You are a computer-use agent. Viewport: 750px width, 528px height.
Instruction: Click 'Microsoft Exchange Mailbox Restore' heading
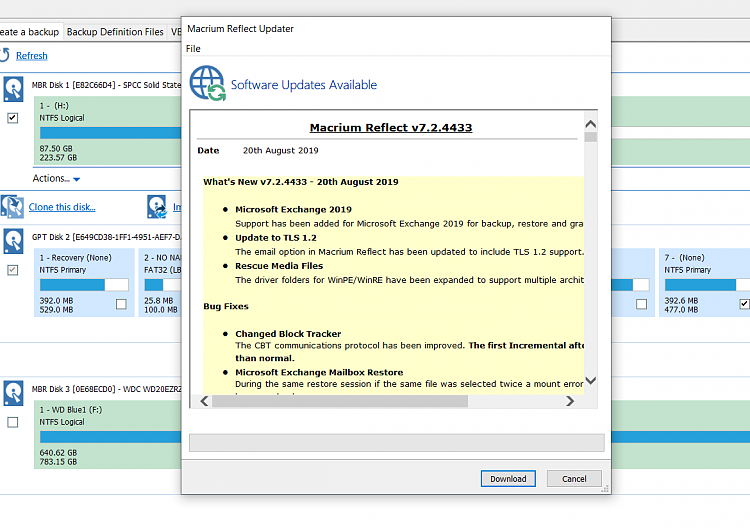(x=319, y=372)
